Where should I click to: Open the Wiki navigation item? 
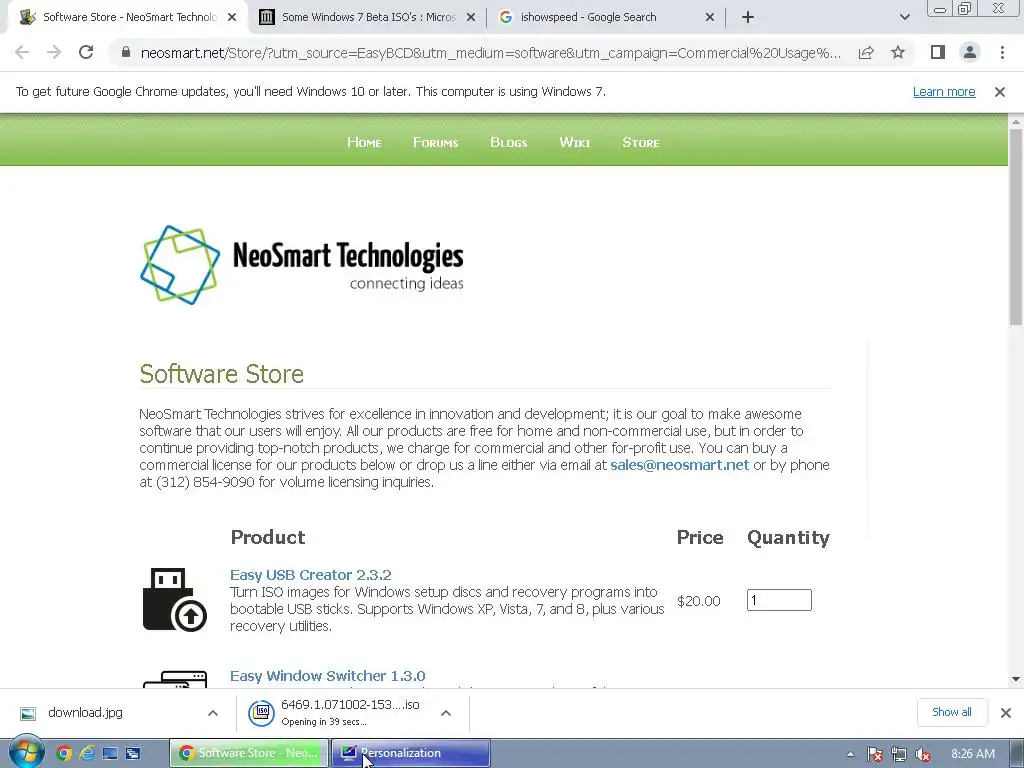[575, 142]
